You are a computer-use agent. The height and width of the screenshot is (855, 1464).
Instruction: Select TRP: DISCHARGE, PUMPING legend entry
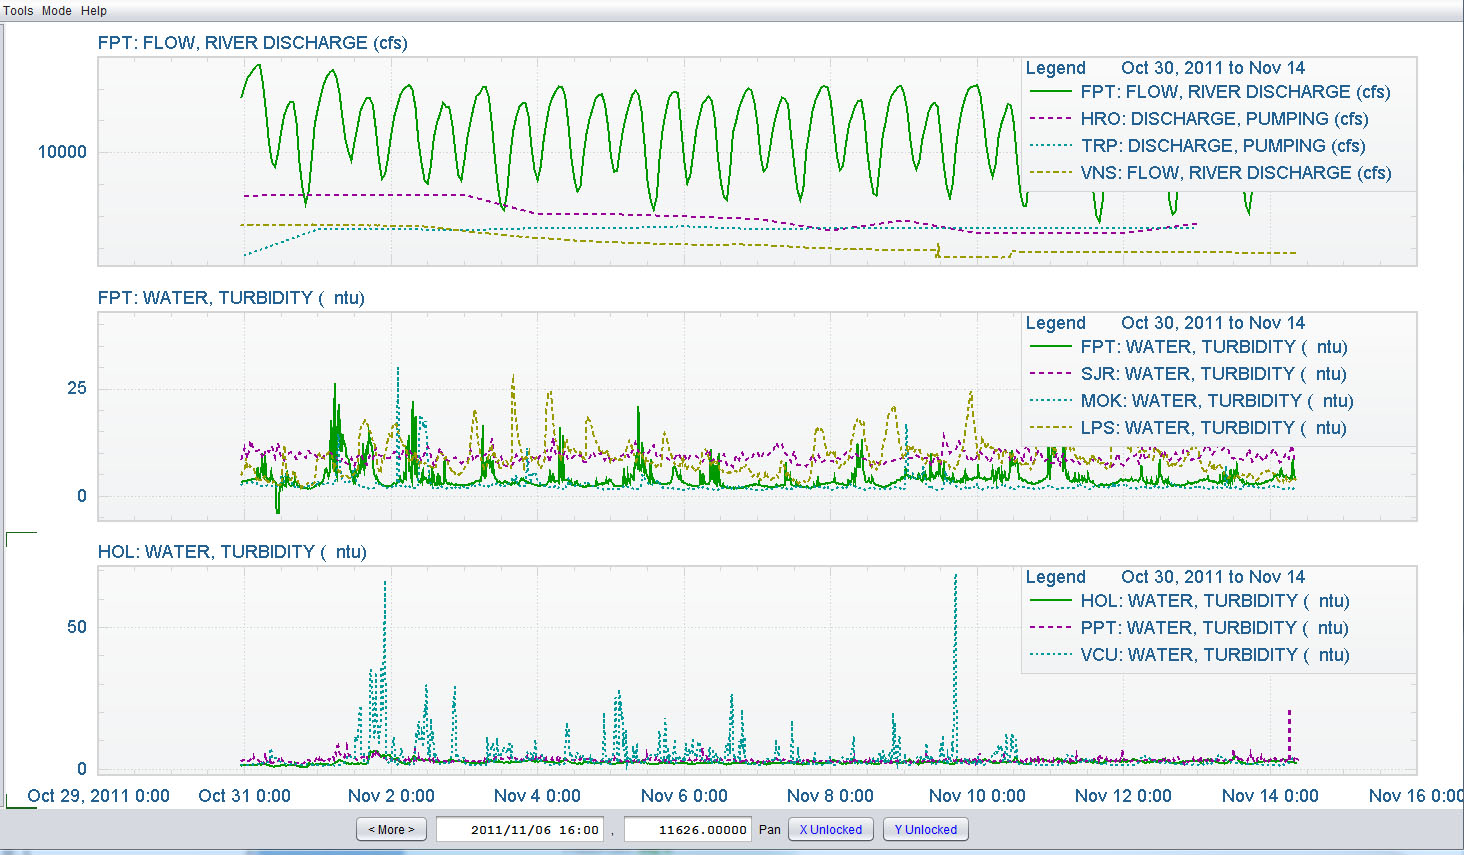[x=1197, y=146]
